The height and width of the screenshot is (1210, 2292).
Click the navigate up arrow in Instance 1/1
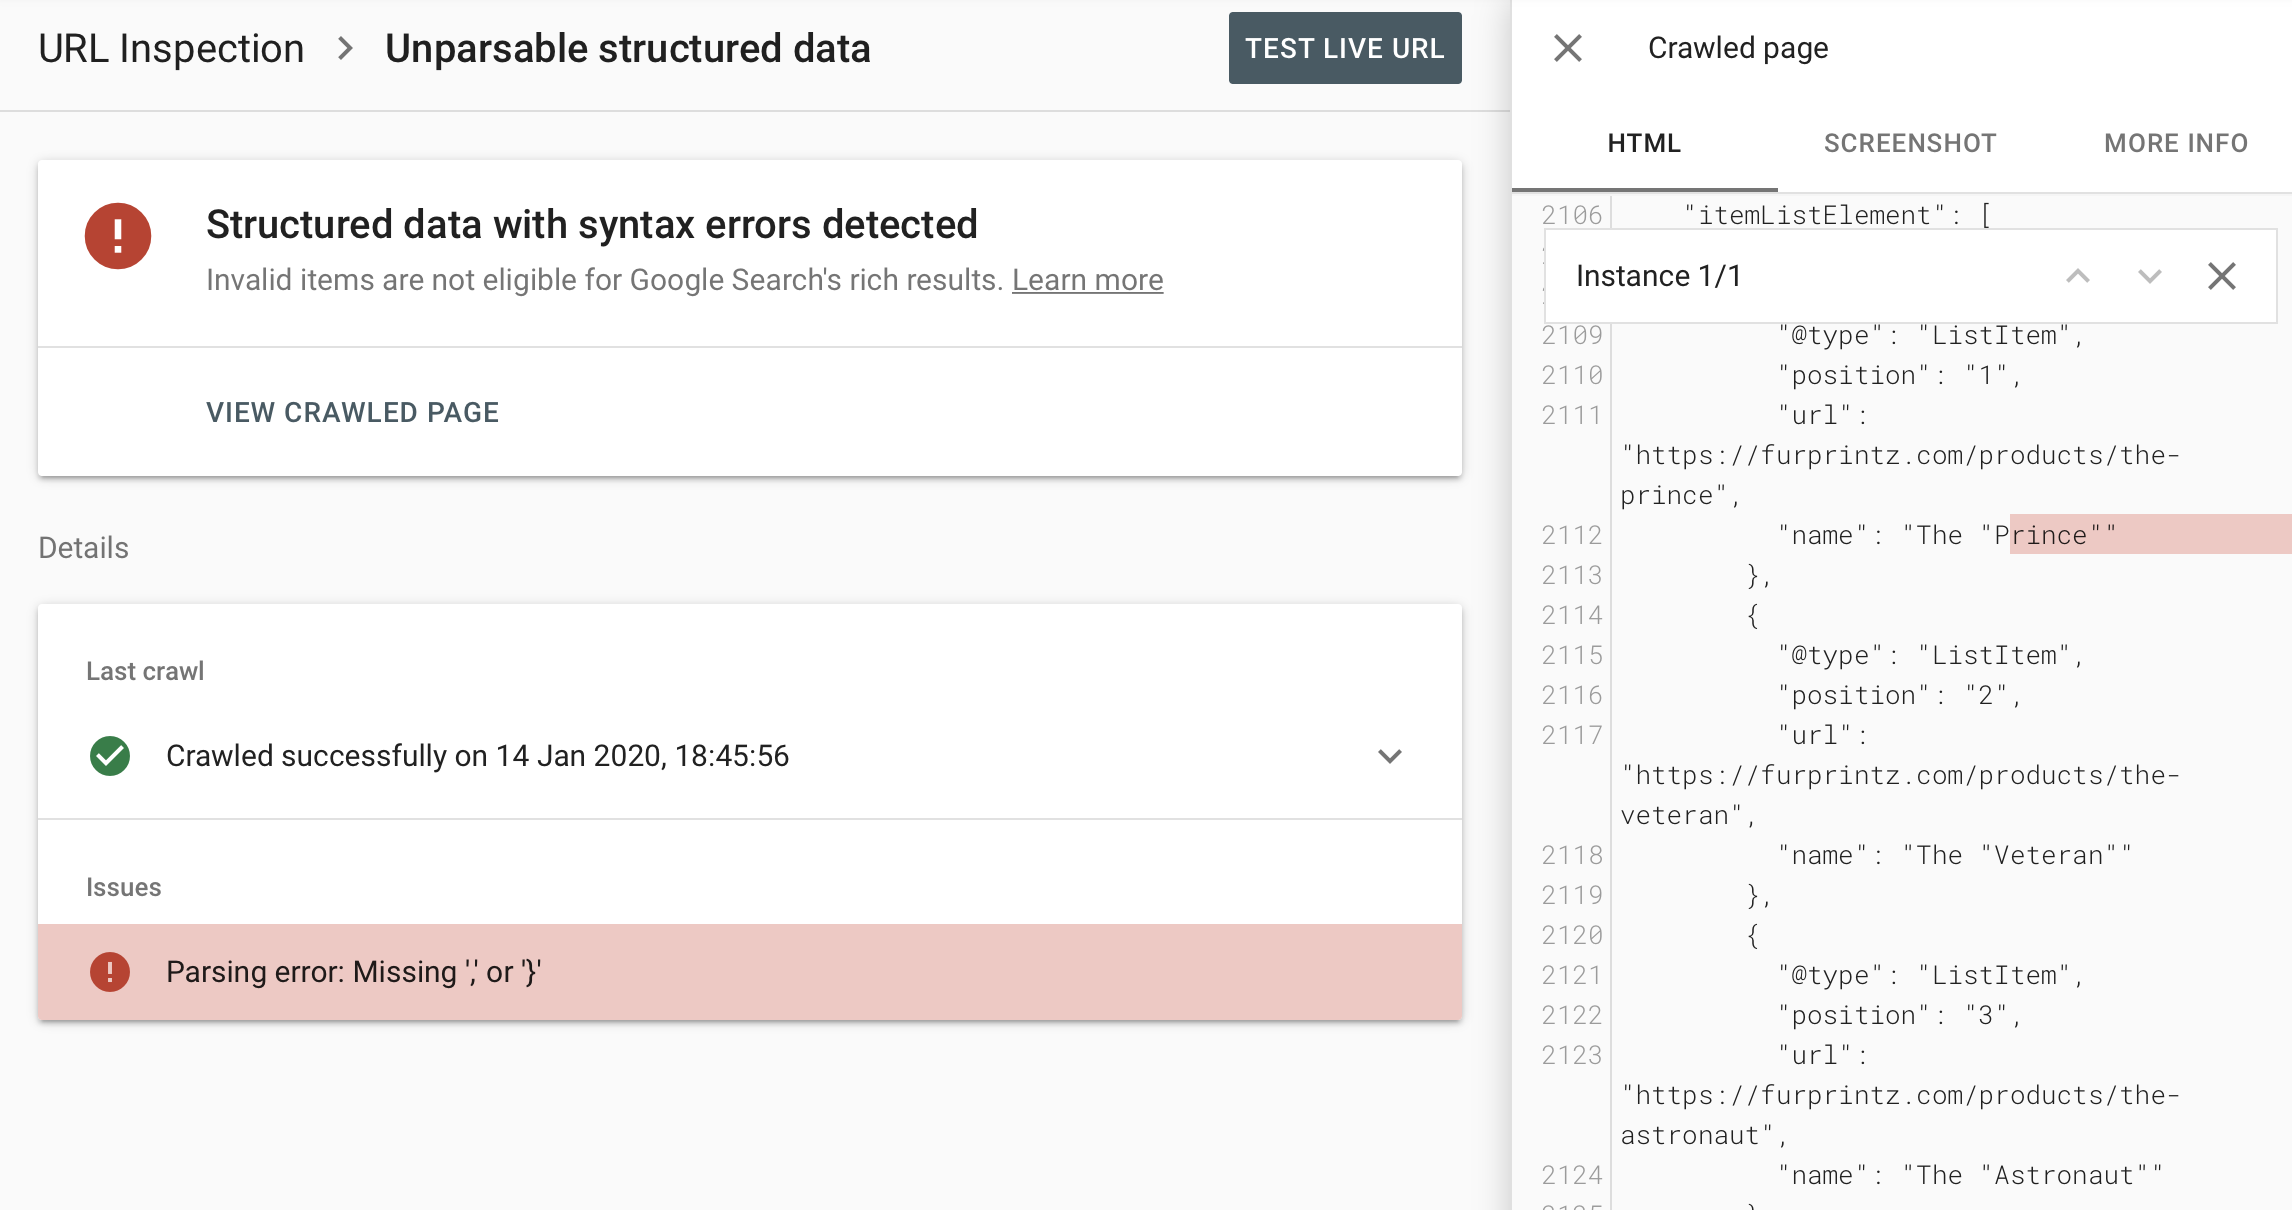point(2077,276)
